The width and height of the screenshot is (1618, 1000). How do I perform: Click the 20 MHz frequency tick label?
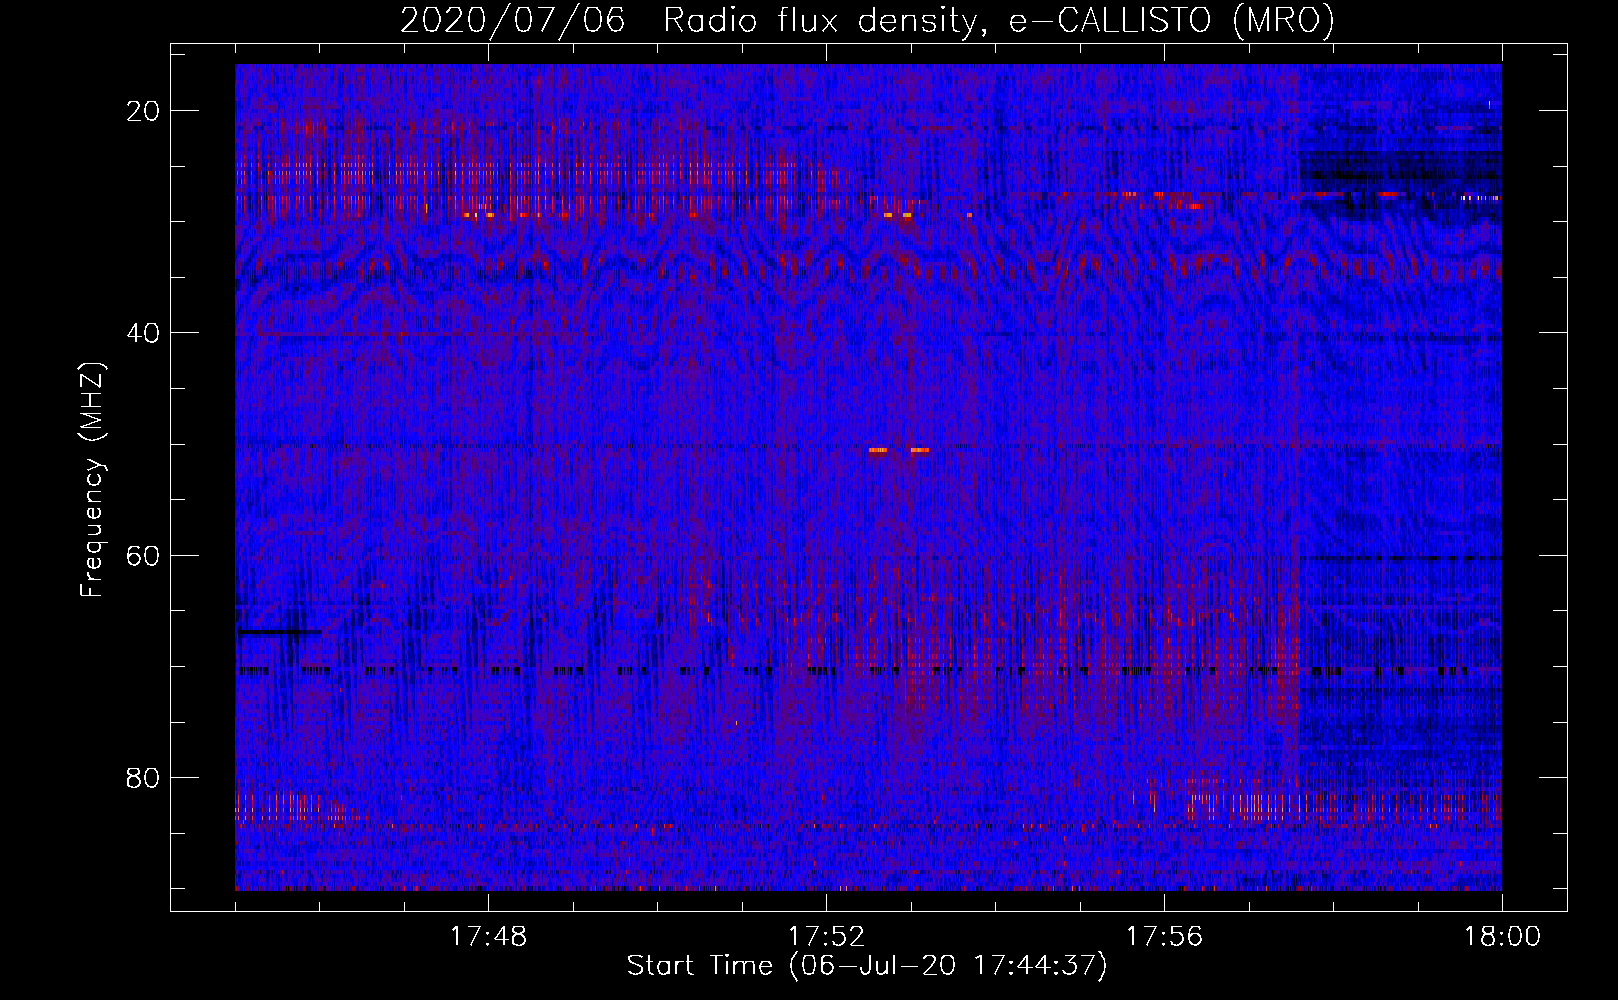pyautogui.click(x=143, y=111)
